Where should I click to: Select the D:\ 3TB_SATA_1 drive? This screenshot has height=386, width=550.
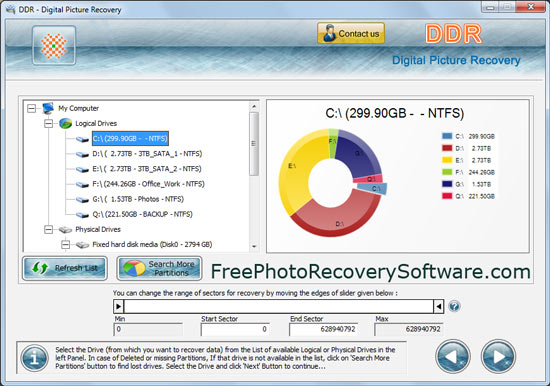[x=147, y=154]
